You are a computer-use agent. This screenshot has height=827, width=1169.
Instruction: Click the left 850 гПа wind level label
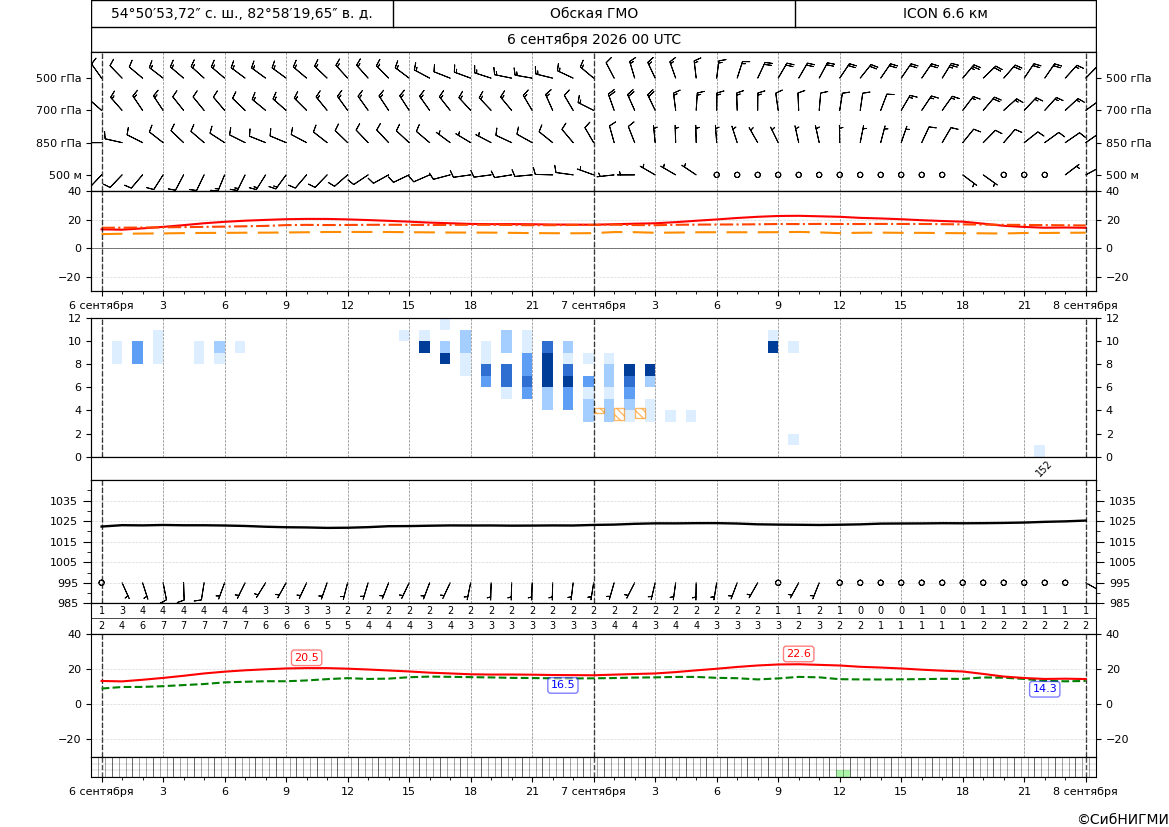point(59,143)
